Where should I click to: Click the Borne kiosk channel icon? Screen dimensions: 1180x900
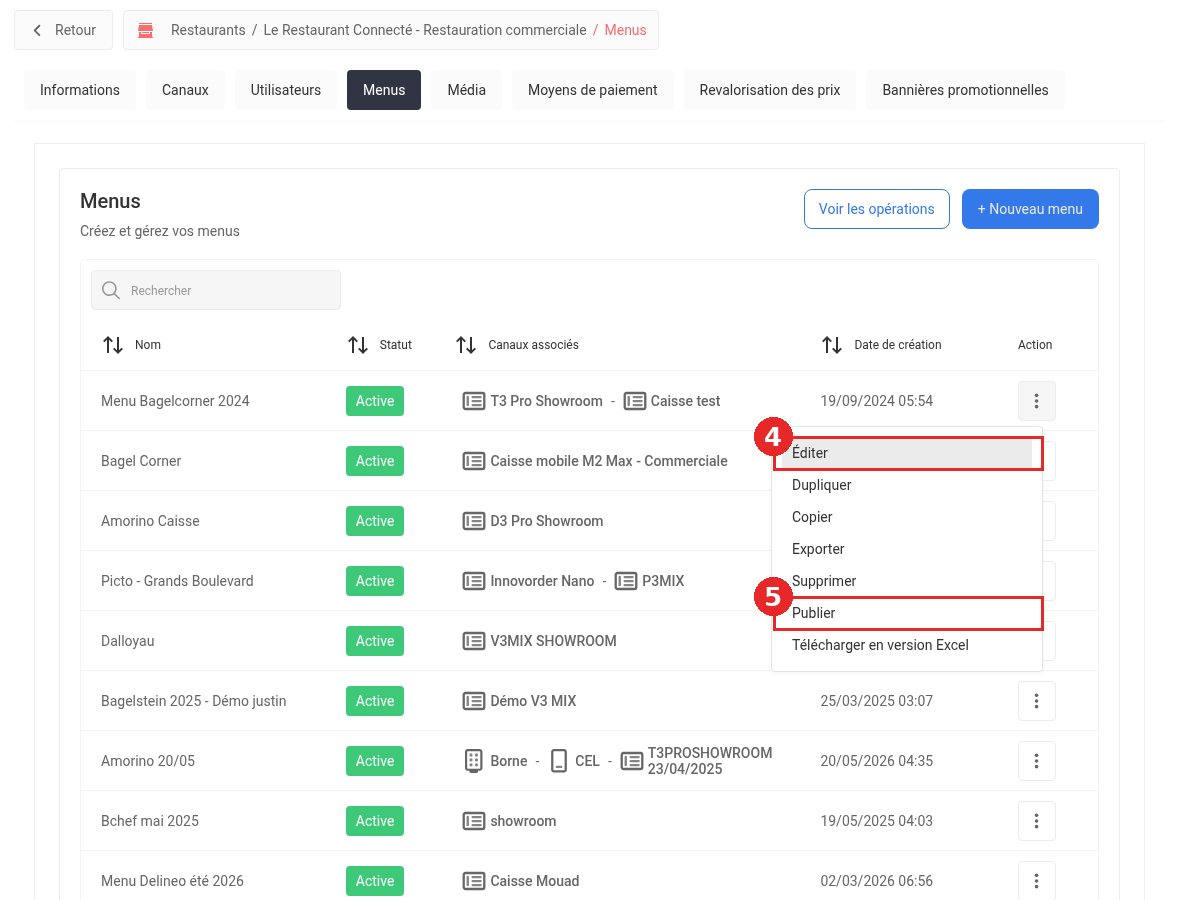pos(473,761)
